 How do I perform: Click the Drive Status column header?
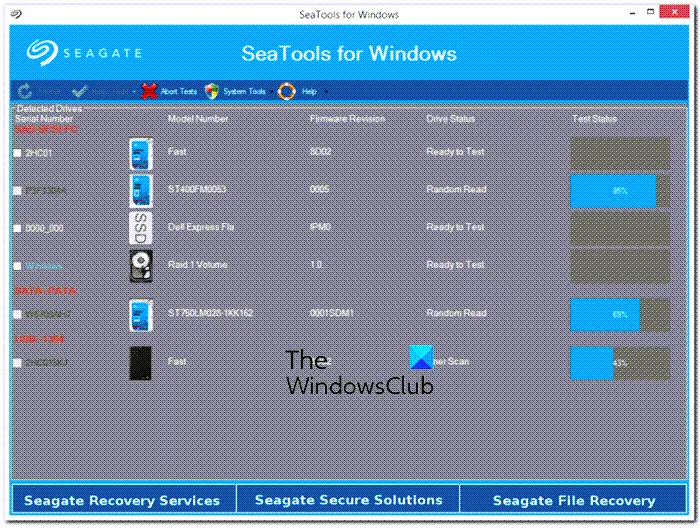tap(450, 119)
